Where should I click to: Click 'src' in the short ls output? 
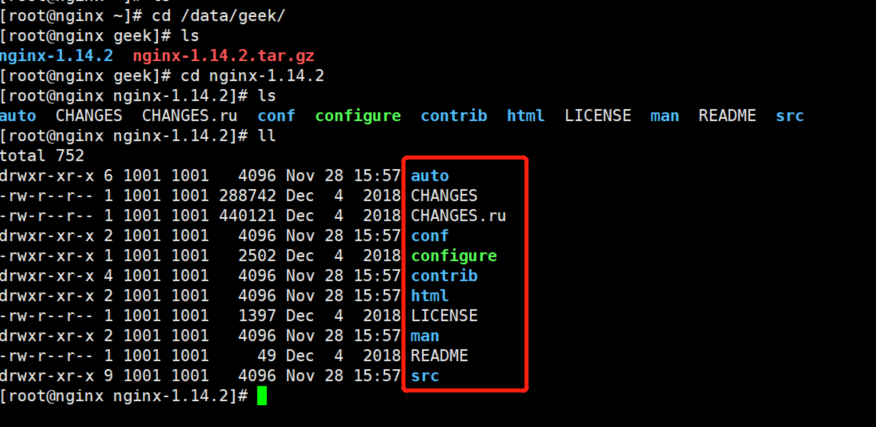pyautogui.click(x=789, y=116)
